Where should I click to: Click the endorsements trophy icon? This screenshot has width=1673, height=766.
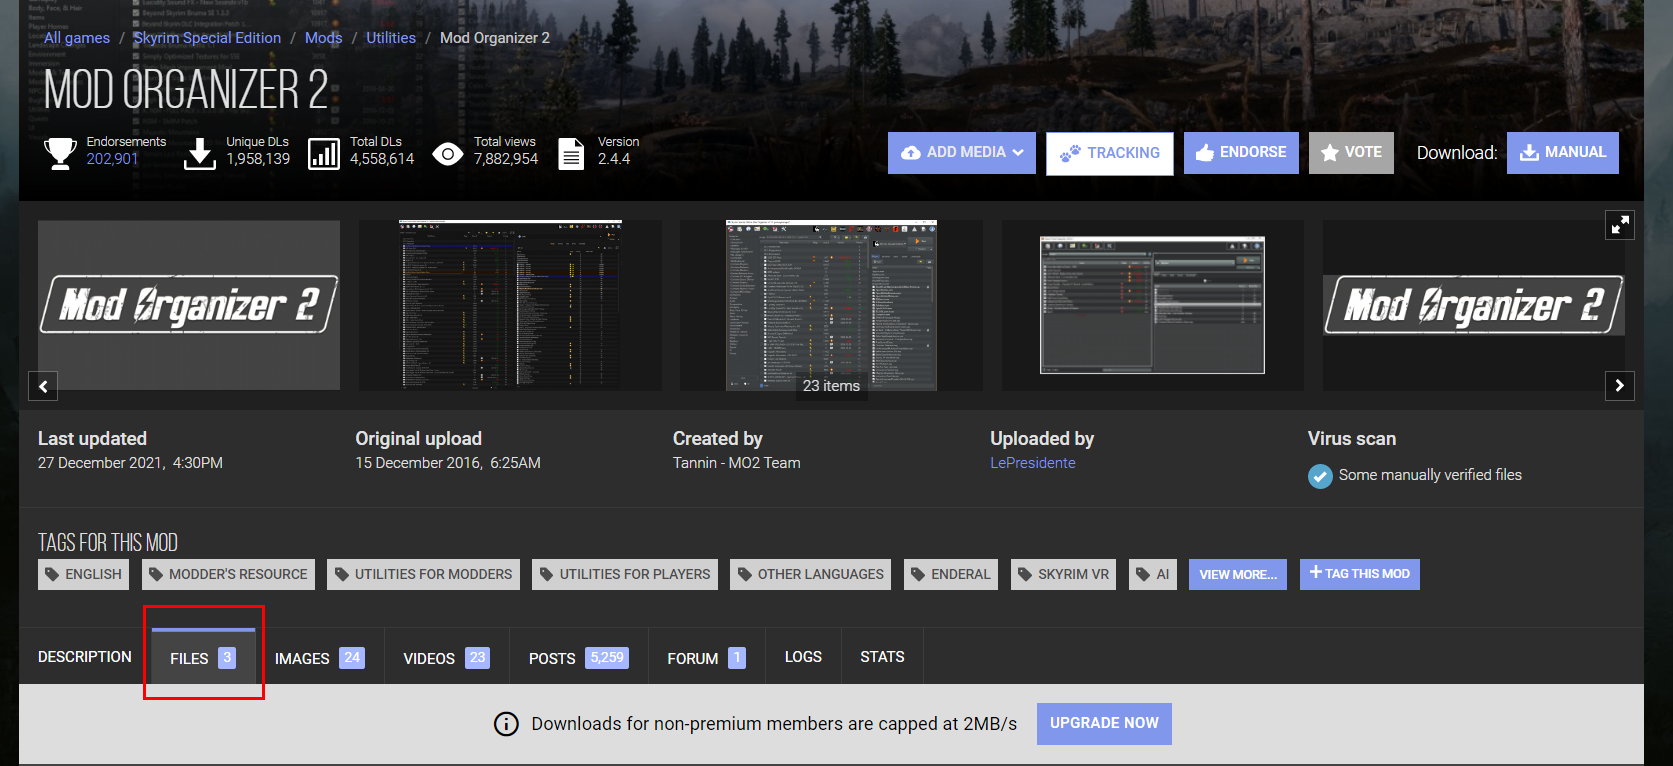(x=60, y=153)
